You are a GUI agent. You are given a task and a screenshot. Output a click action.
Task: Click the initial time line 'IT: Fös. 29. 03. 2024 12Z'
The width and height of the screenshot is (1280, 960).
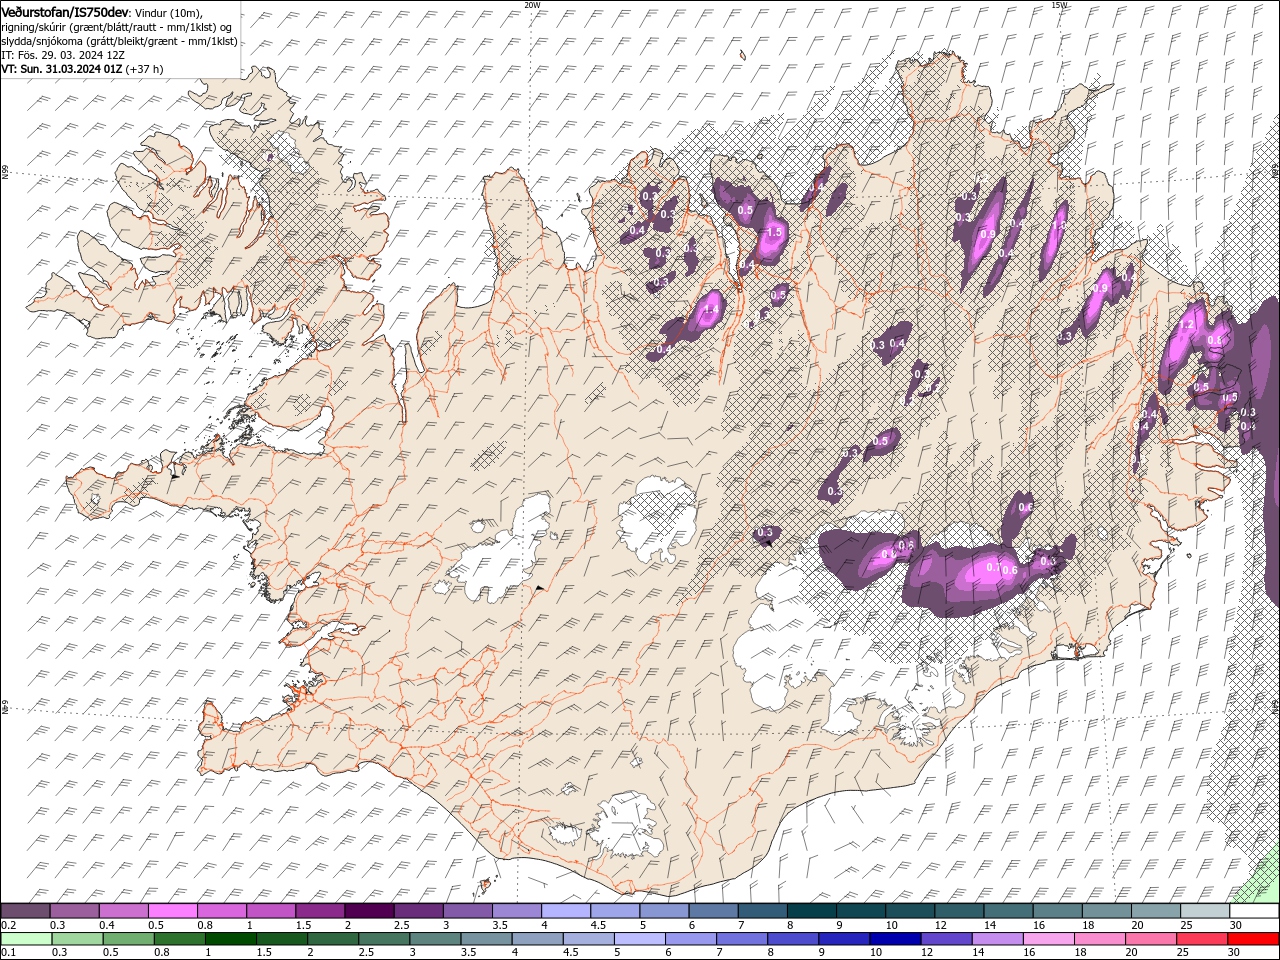pyautogui.click(x=61, y=55)
